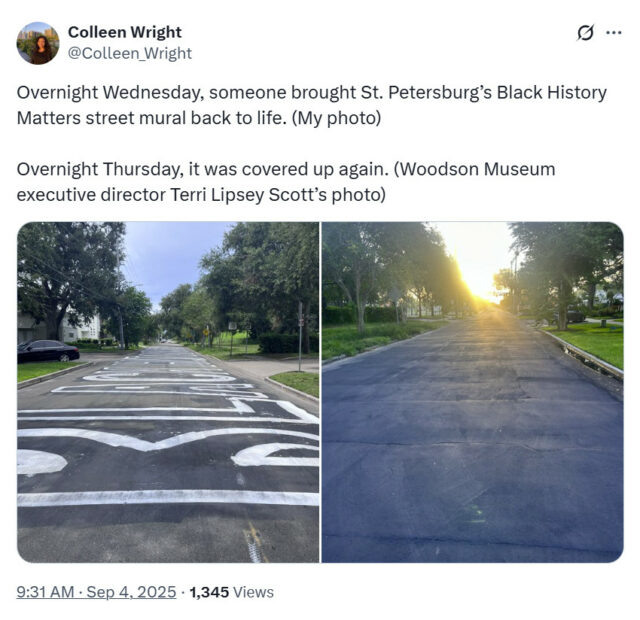
Task: Select the Overnight Thursday sentence text
Action: (x=286, y=182)
